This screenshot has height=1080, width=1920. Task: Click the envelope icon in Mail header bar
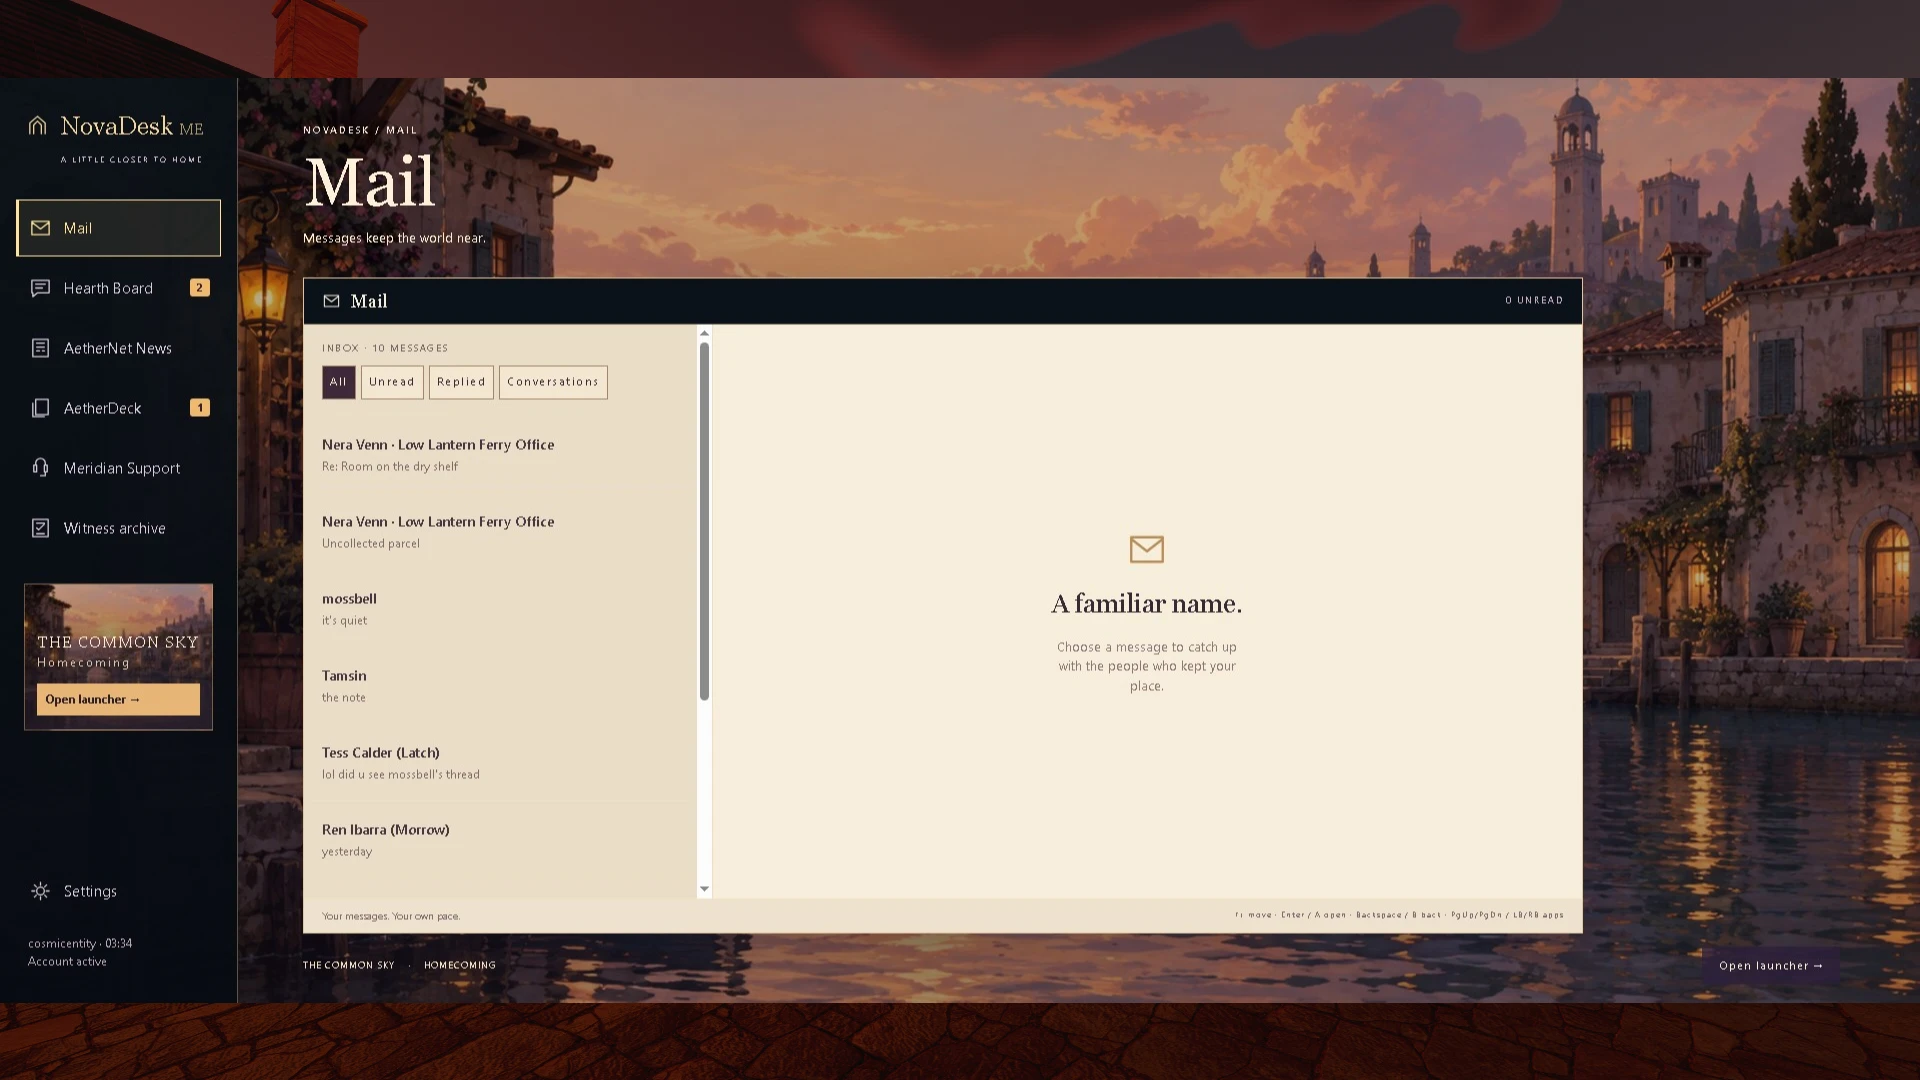click(331, 301)
